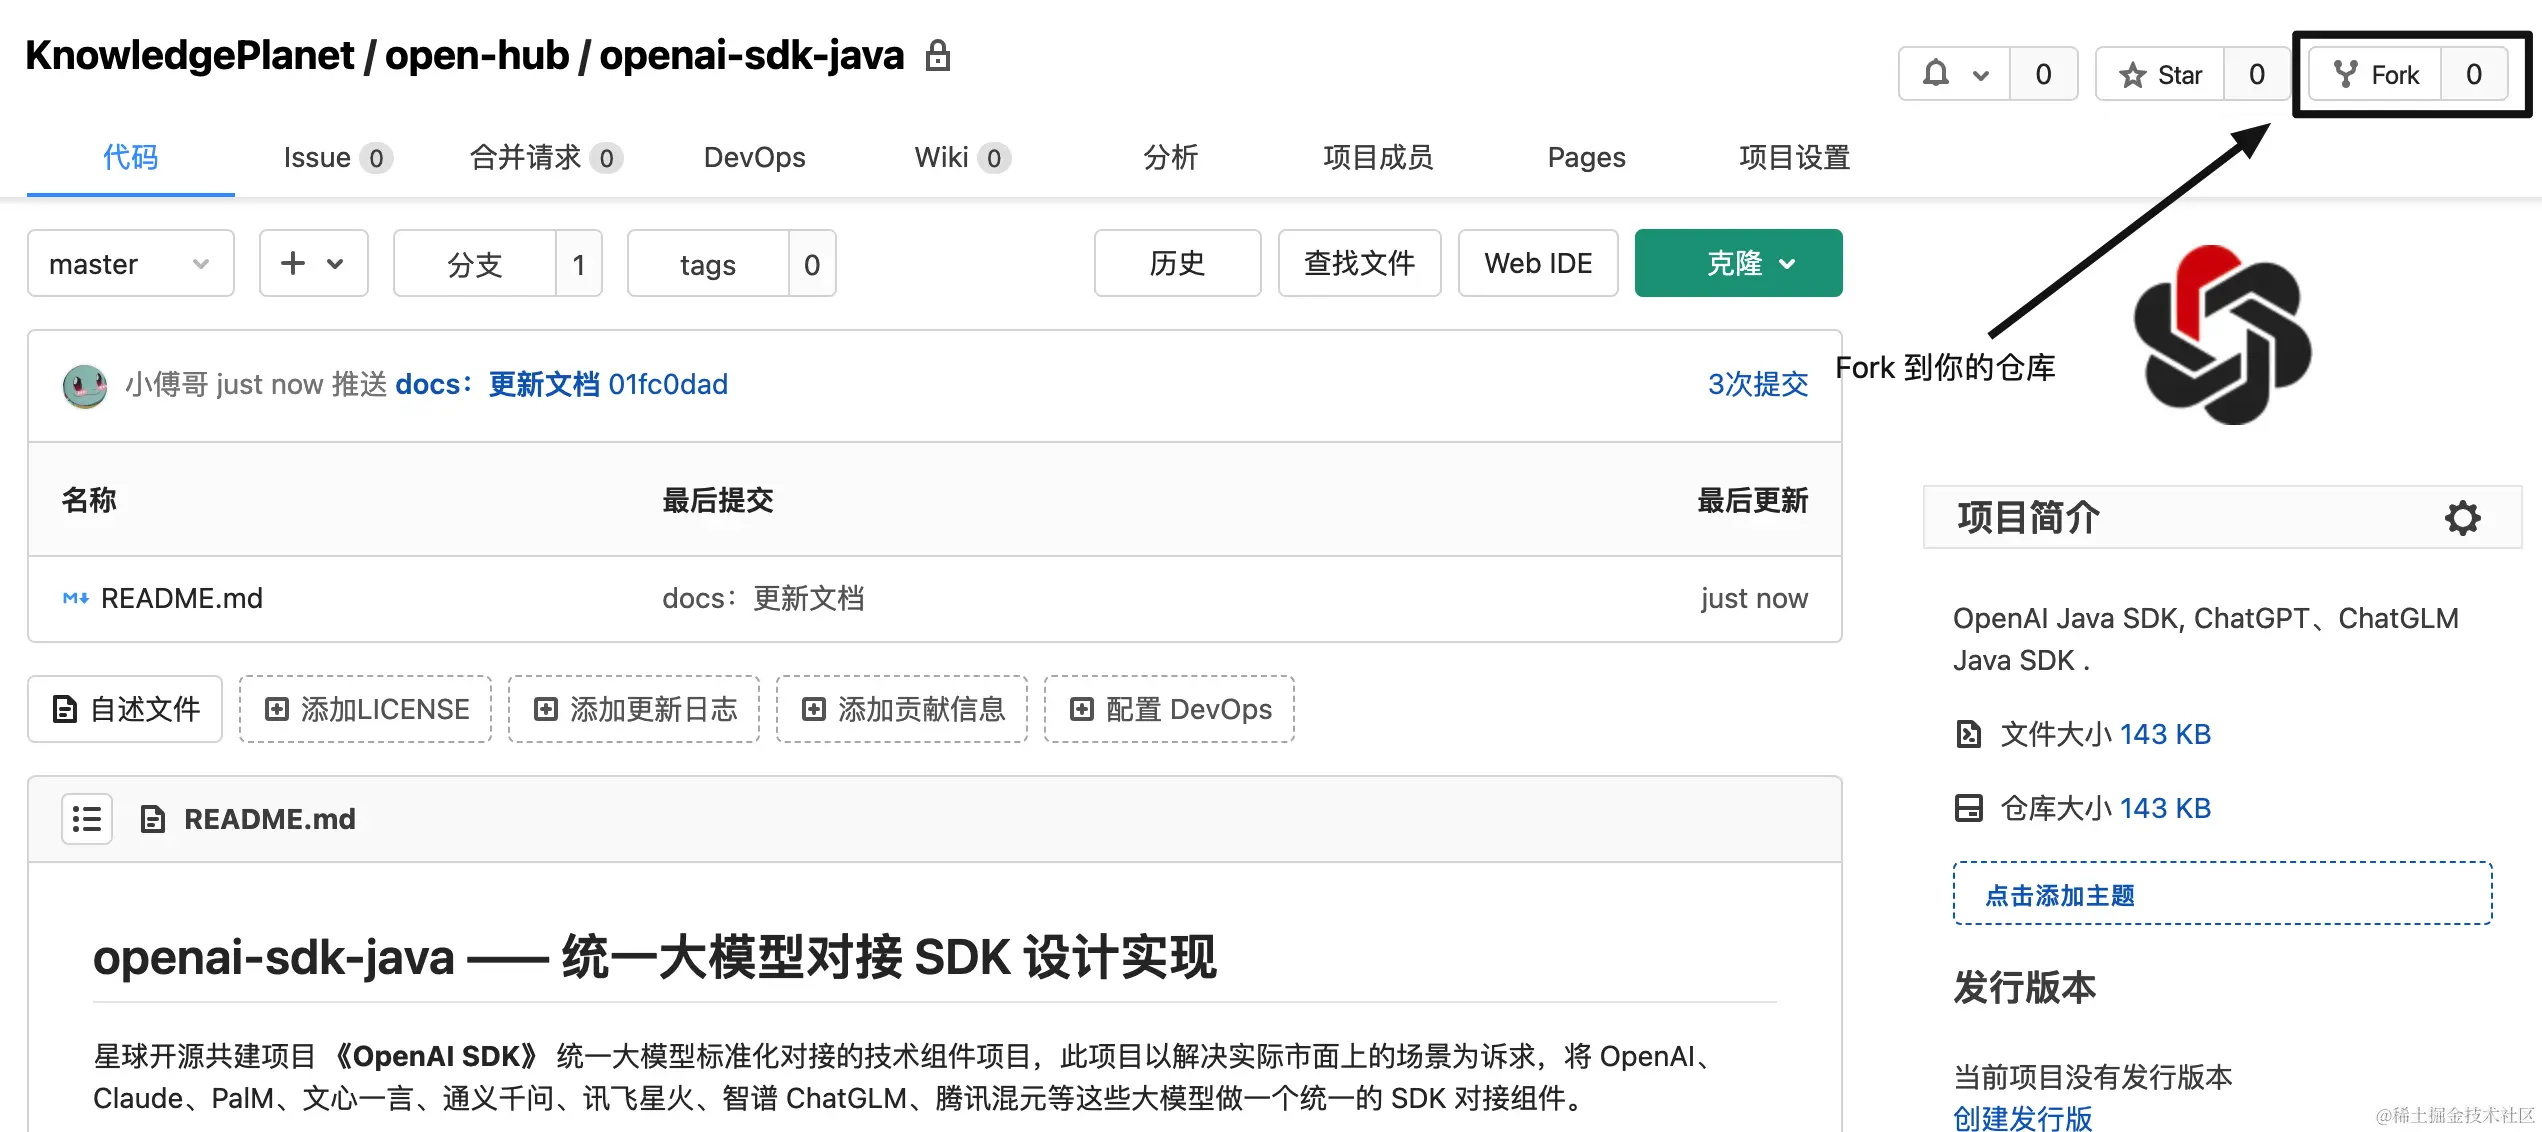Open the 项目成员 tab

click(1378, 157)
